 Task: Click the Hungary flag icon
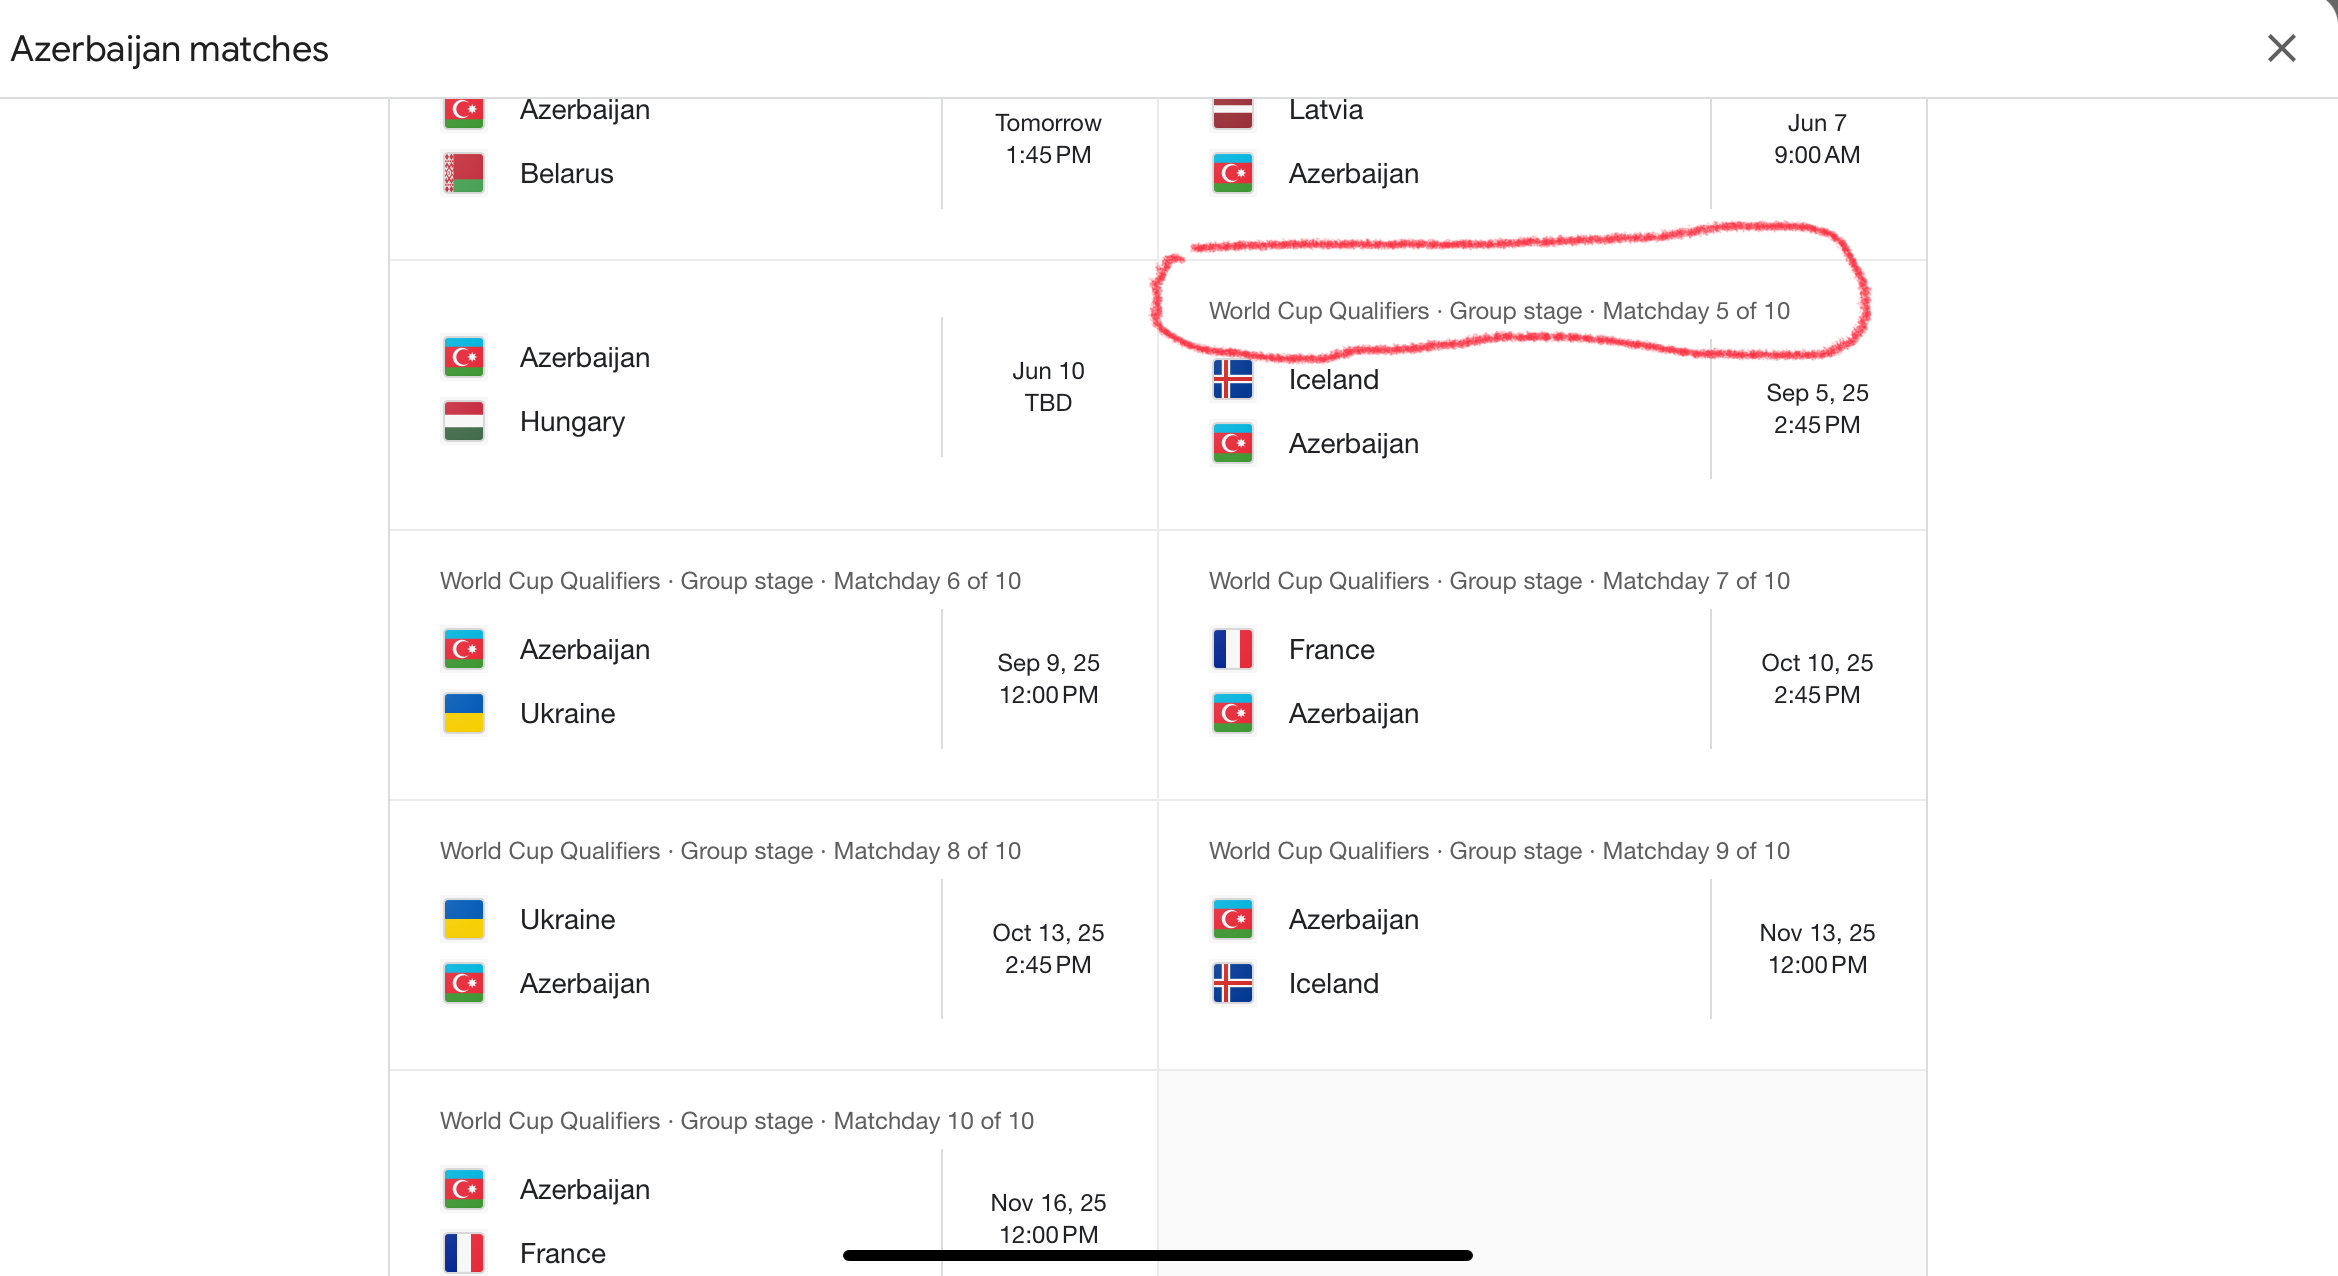tap(464, 421)
